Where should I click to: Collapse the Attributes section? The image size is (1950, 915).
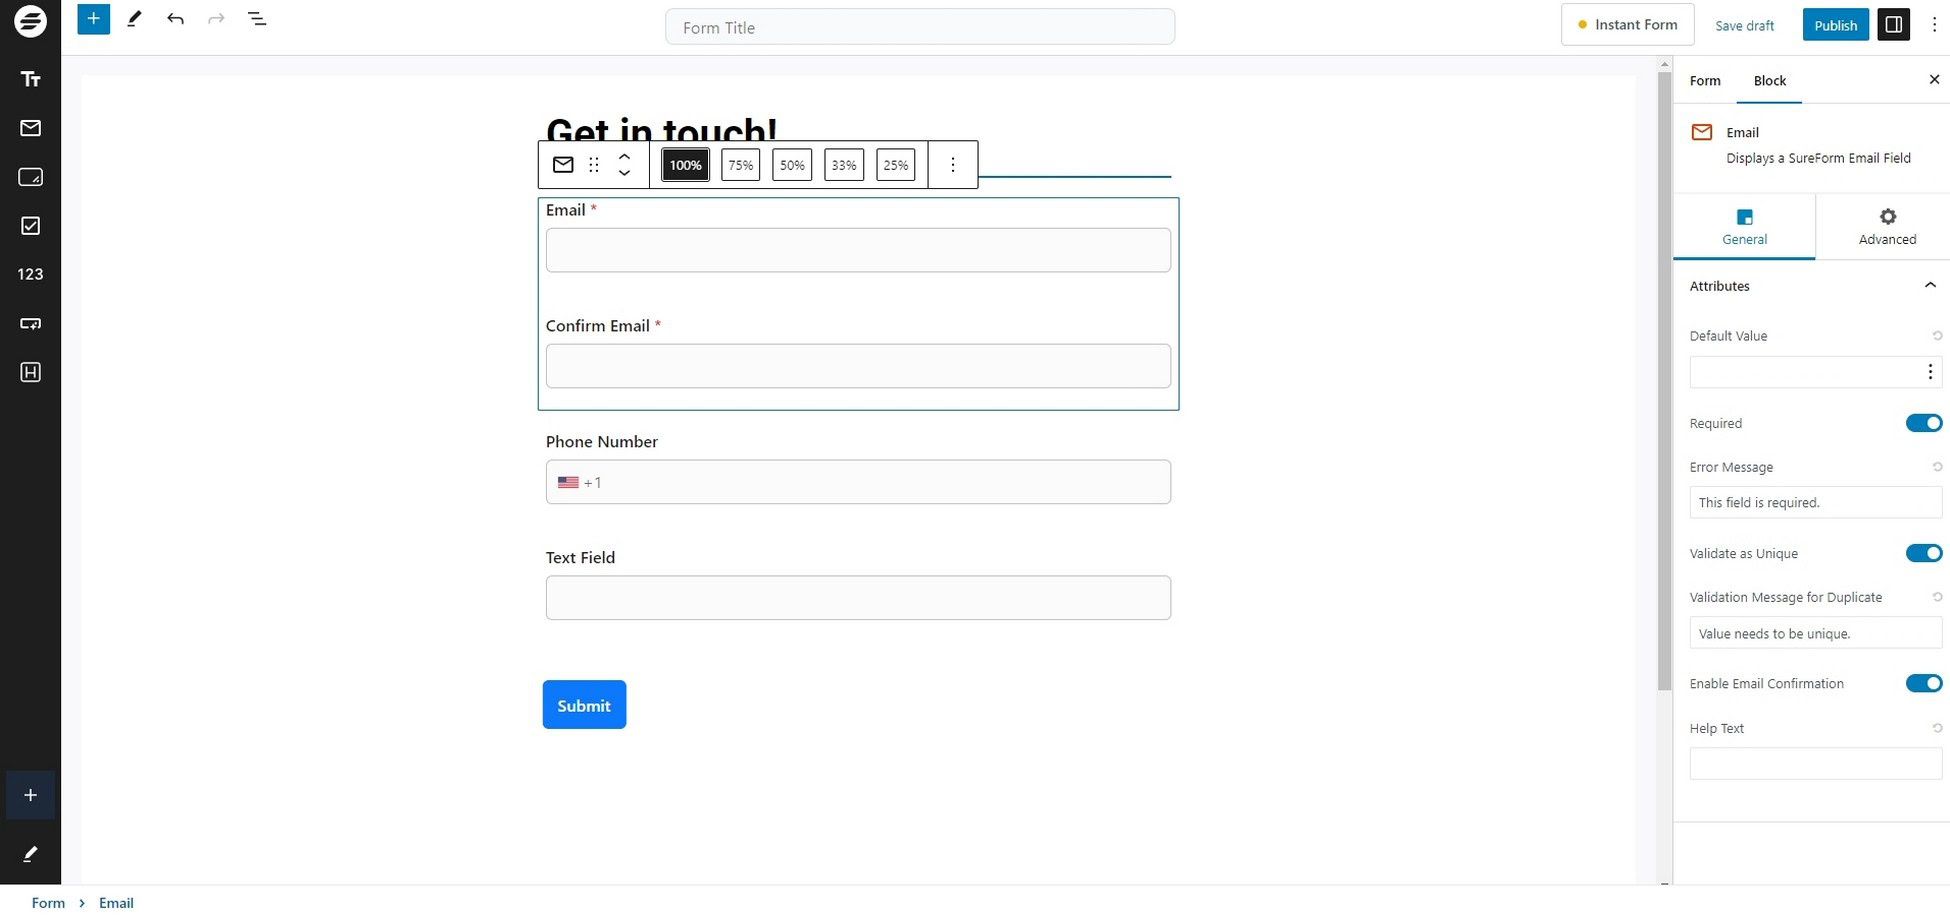1815,286
